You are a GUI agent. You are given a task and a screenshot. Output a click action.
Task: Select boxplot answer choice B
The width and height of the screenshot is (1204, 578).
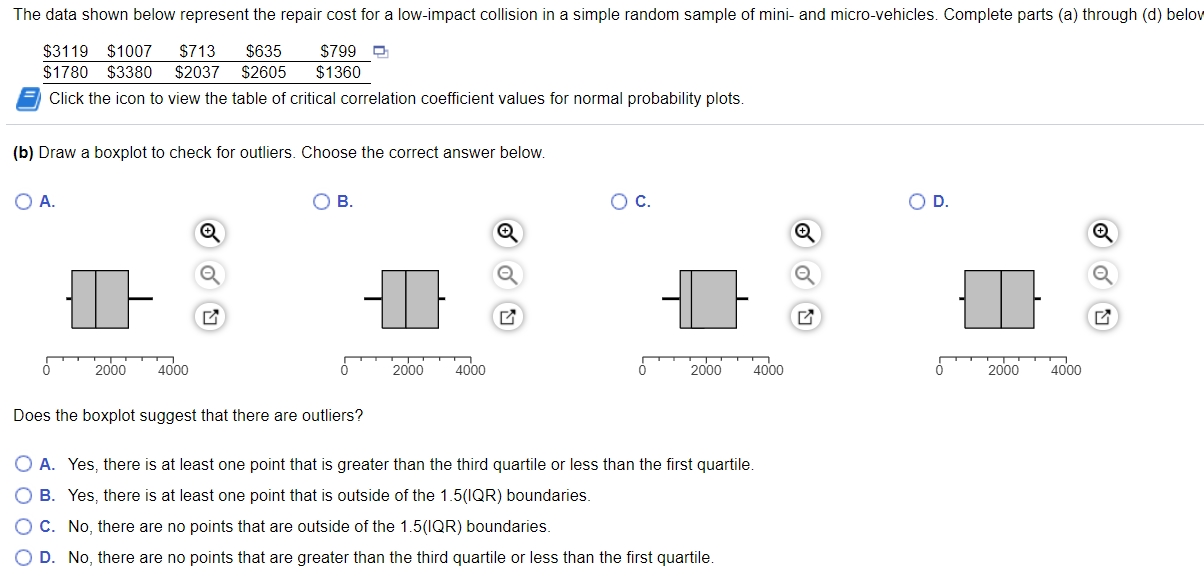(x=319, y=201)
